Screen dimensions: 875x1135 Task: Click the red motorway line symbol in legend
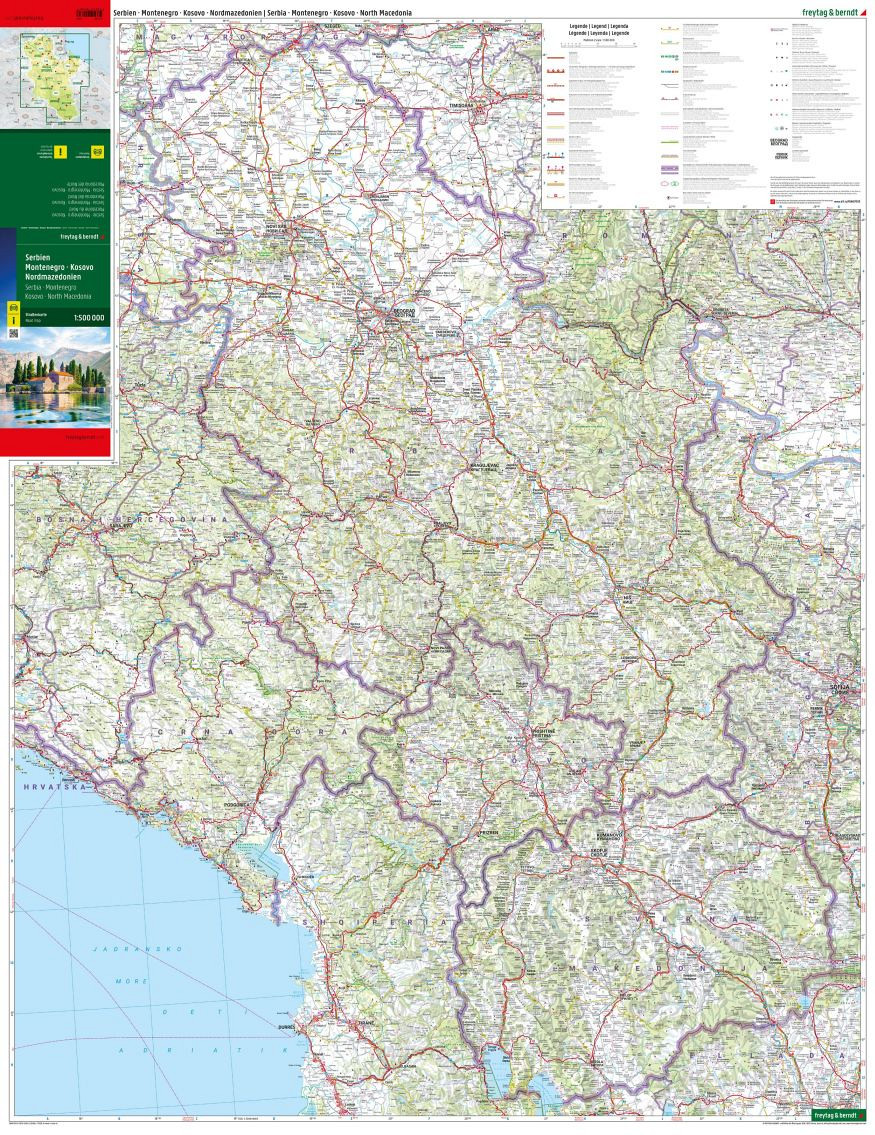tap(555, 60)
